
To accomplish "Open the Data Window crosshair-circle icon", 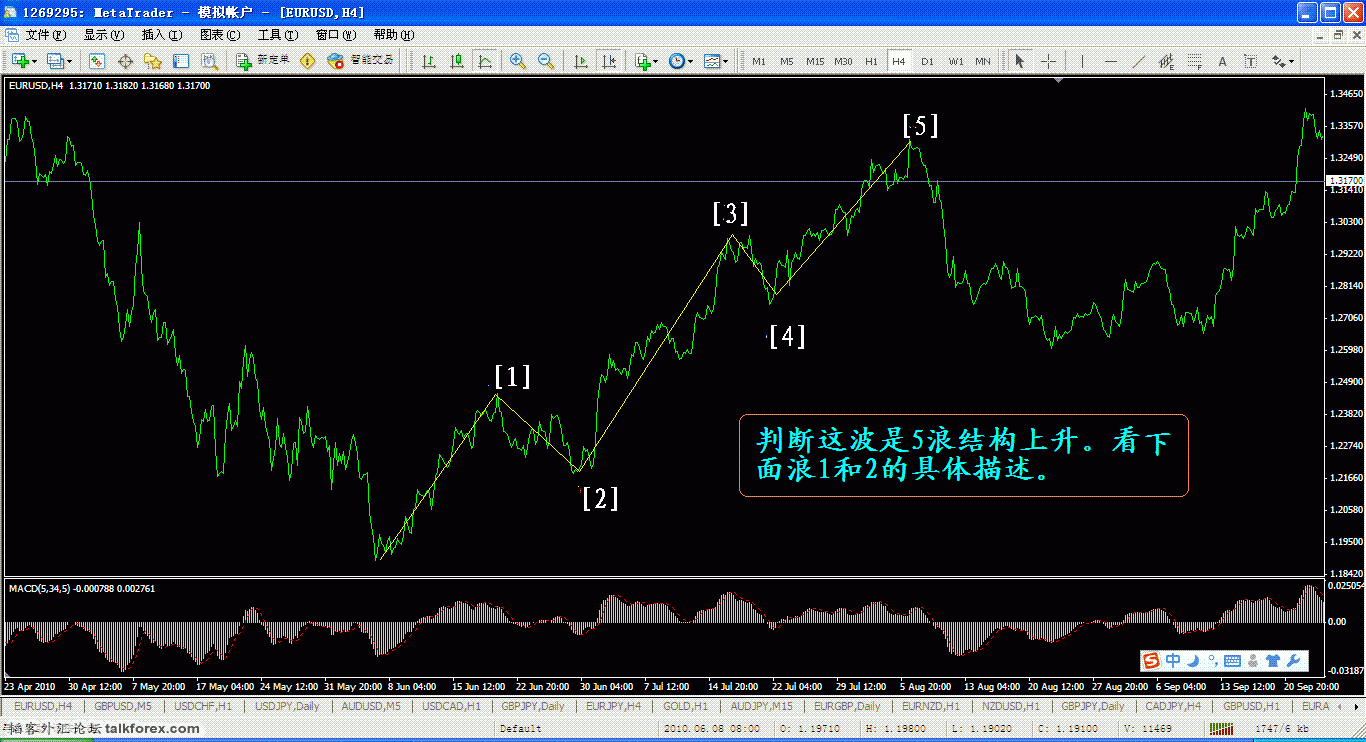I will pos(125,61).
